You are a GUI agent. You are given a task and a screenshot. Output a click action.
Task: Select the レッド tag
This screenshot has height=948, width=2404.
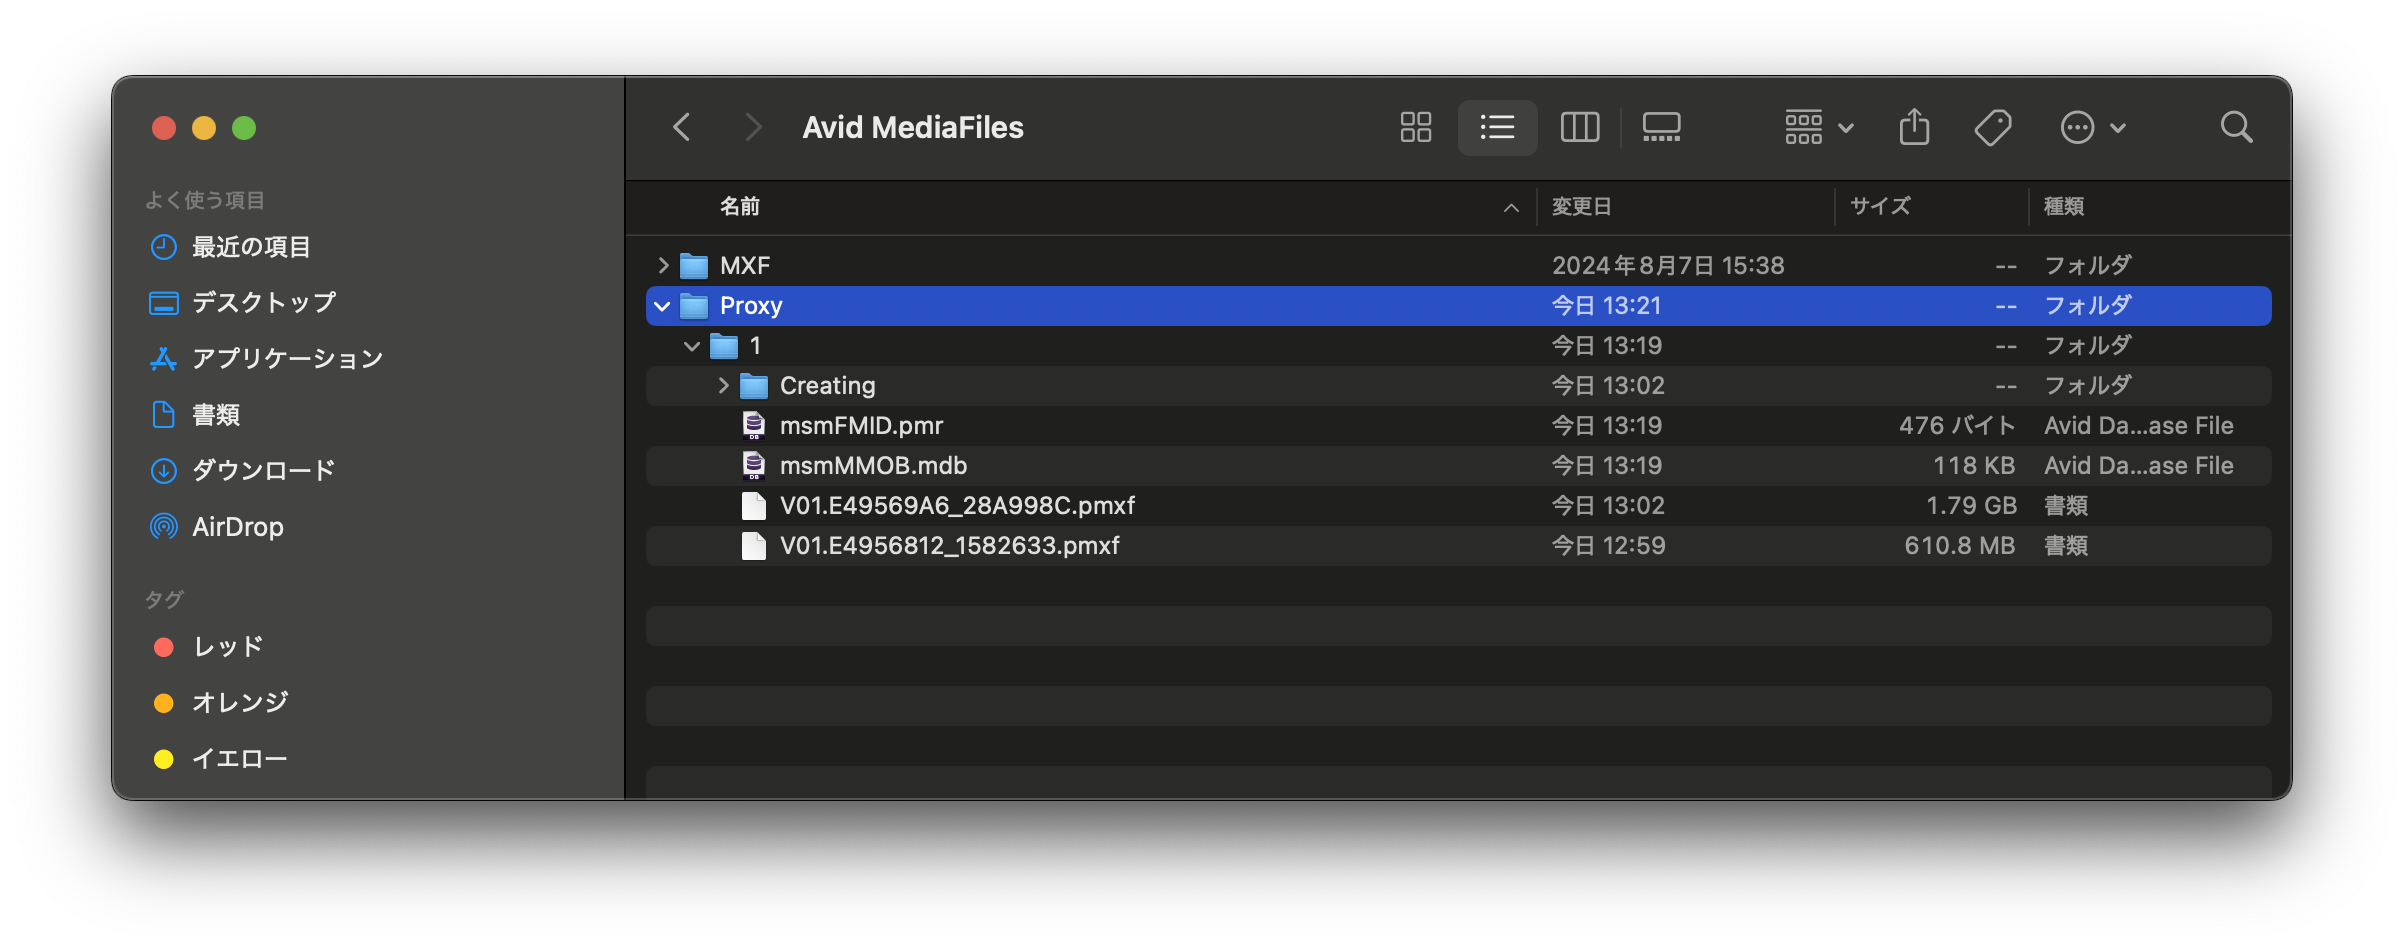[227, 647]
